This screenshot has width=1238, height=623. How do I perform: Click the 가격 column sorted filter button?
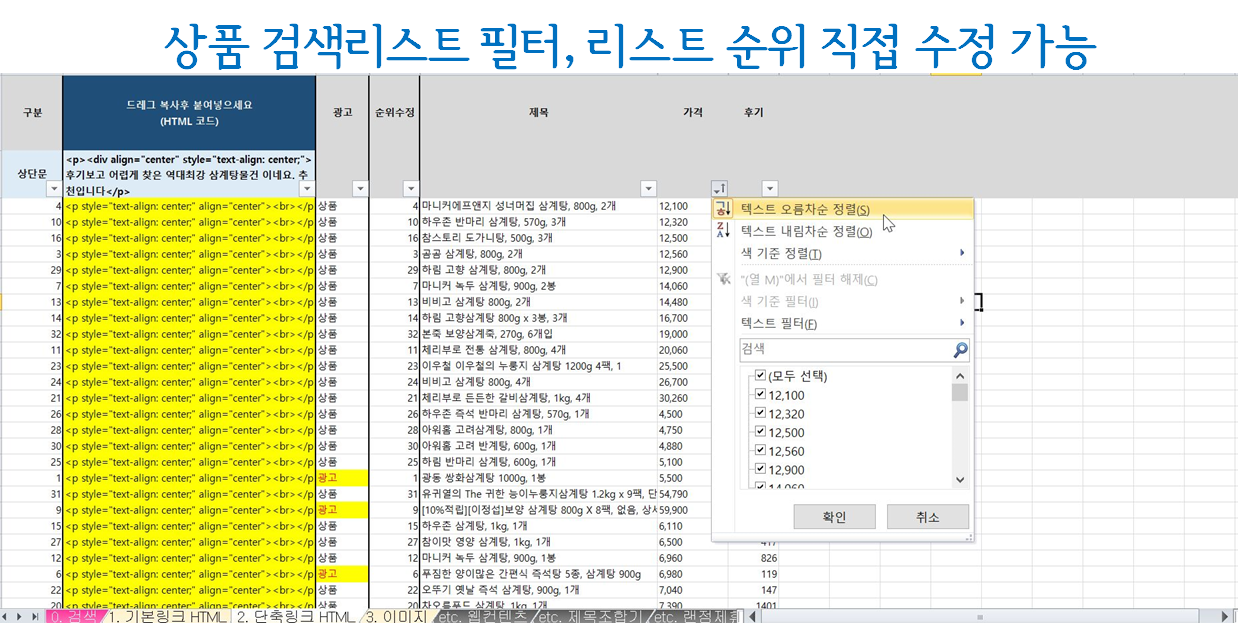click(719, 188)
